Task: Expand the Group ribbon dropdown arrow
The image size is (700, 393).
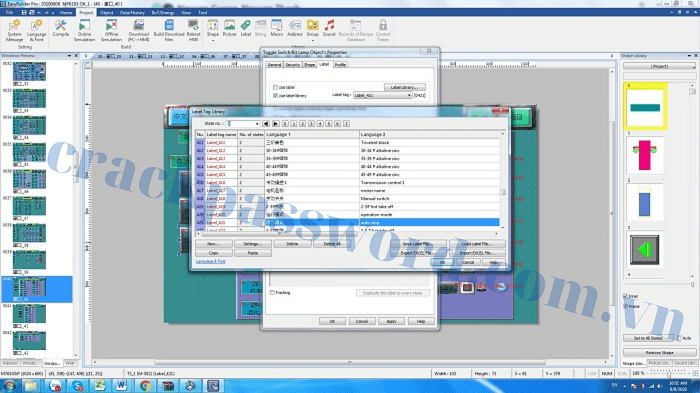Action: 312,41
